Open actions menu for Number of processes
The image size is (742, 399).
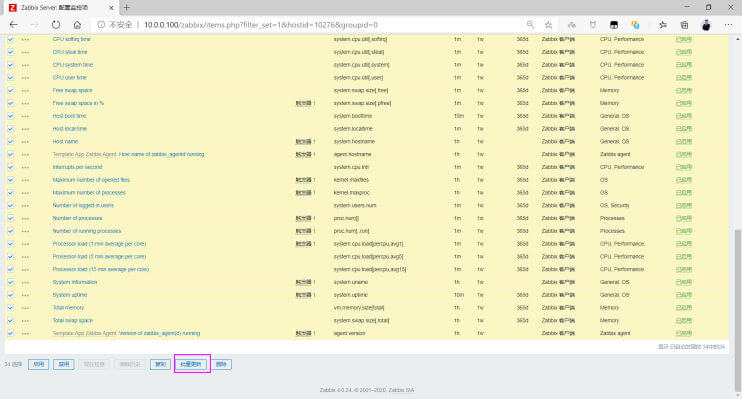pos(25,218)
